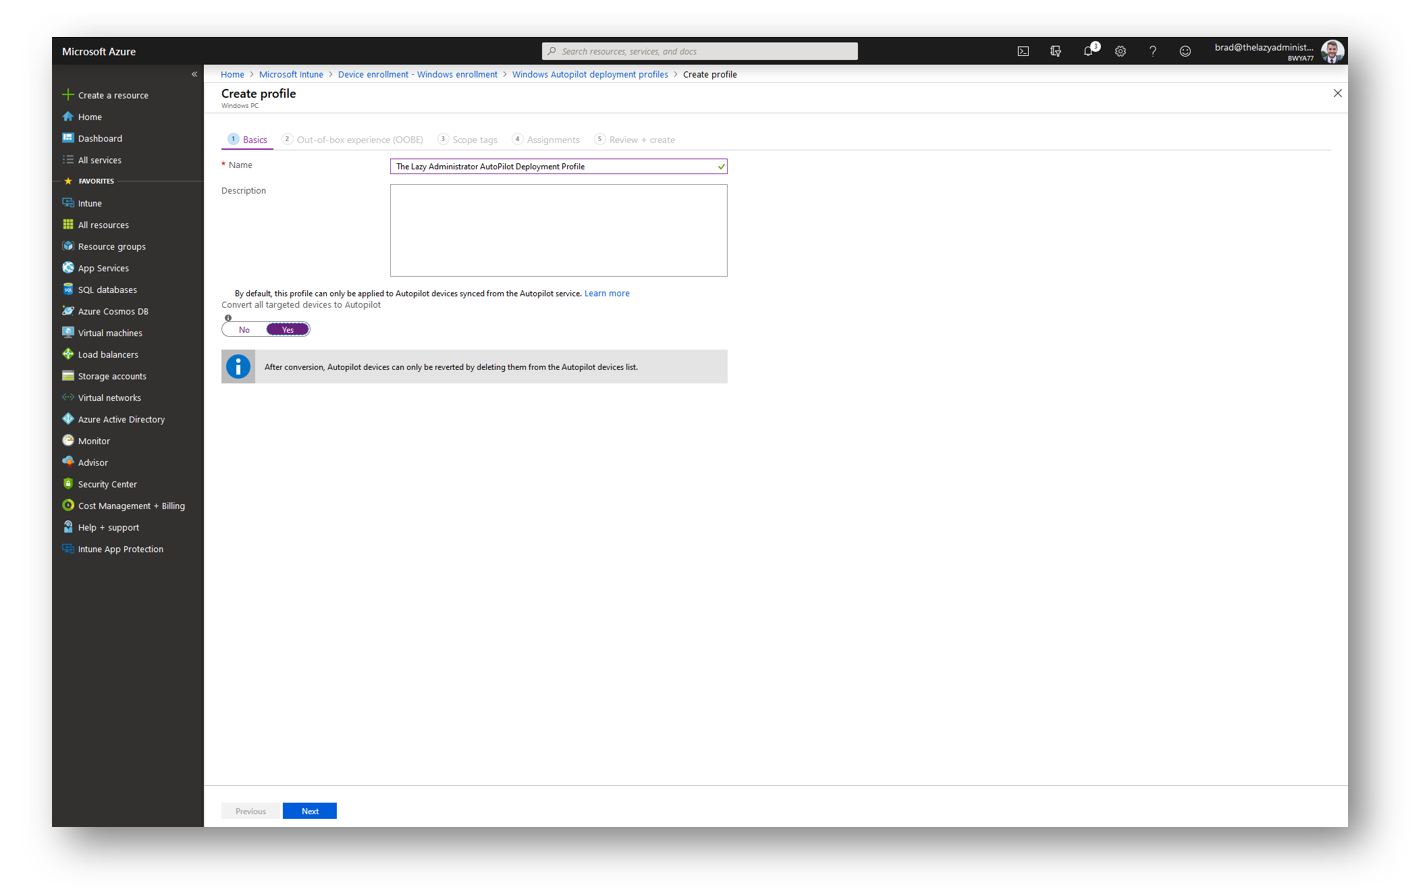Viewport: 1420px width, 892px height.
Task: Follow the Learn more link
Action: [607, 293]
